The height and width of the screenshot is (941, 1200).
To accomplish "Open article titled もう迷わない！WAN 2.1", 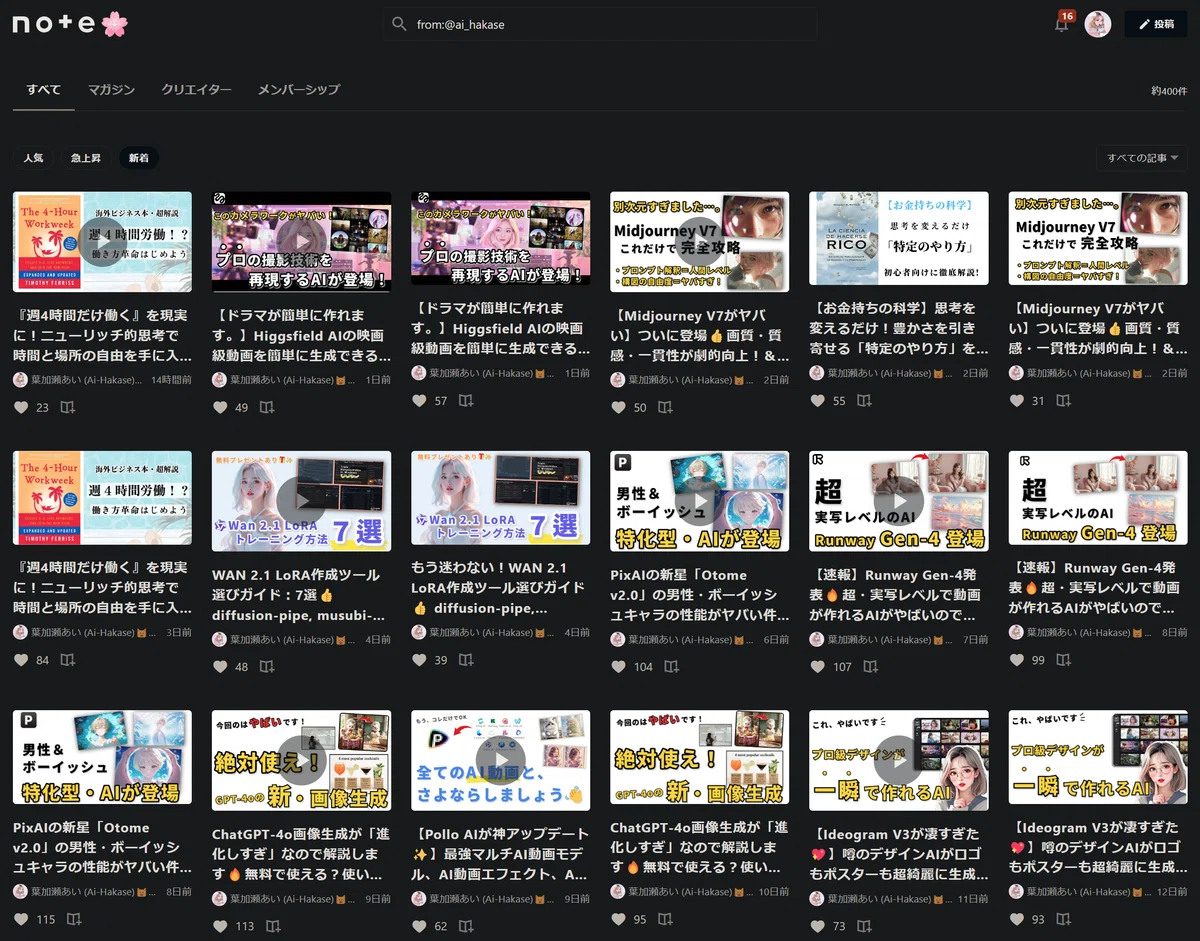I will click(x=500, y=587).
